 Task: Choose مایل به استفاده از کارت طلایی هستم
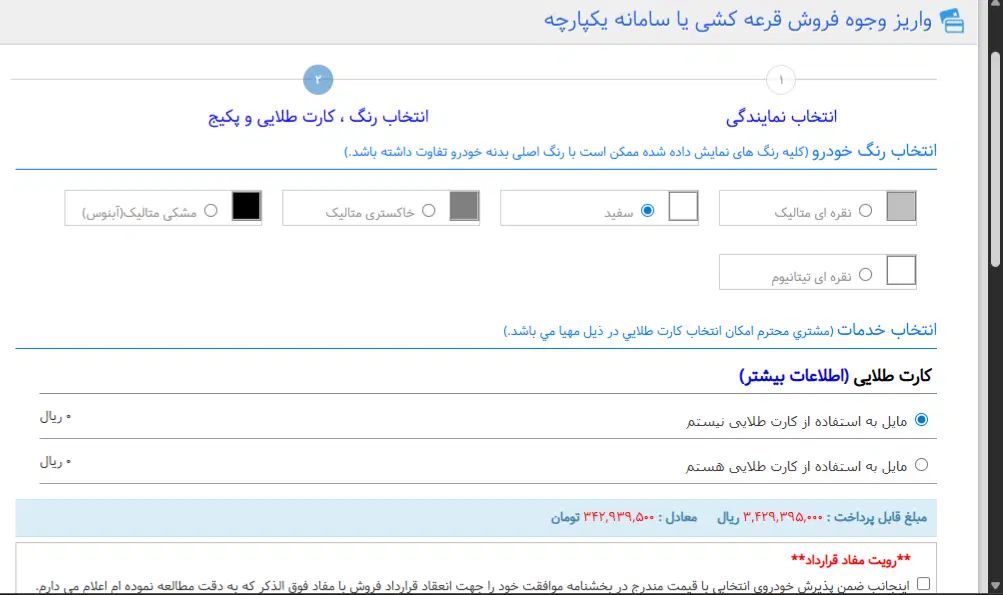[921, 465]
